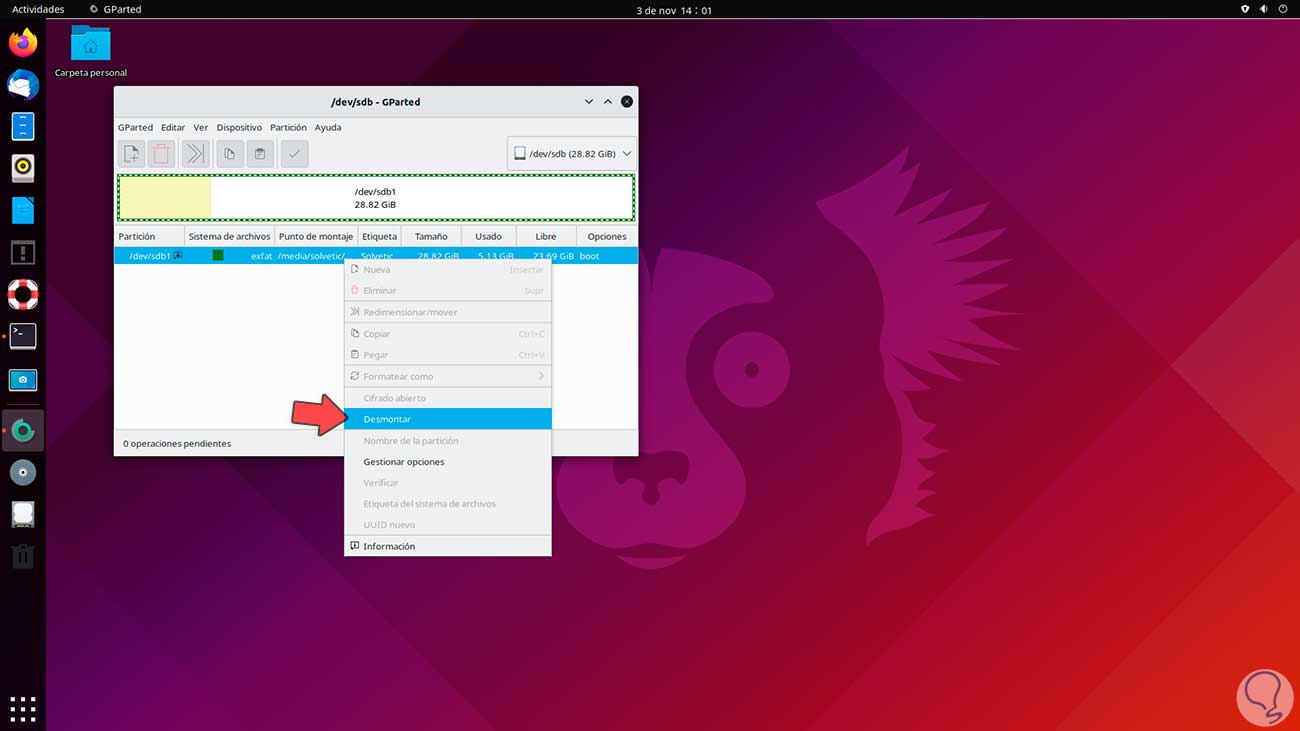Click the Sistema de archivos column header
1300x731 pixels.
(x=229, y=237)
